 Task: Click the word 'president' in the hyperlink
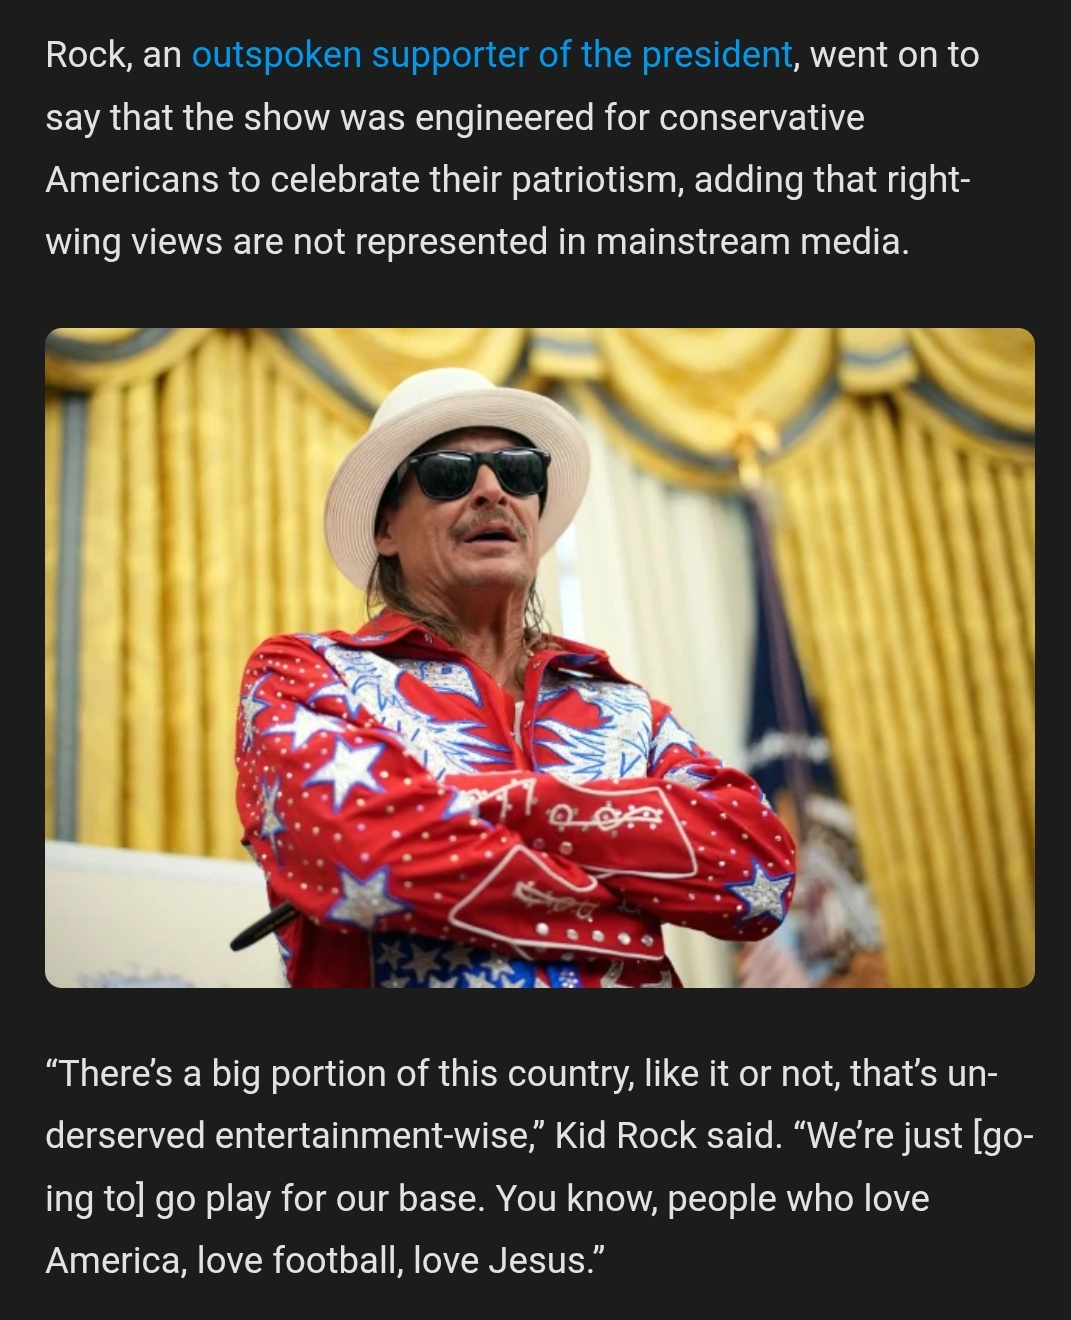point(717,55)
